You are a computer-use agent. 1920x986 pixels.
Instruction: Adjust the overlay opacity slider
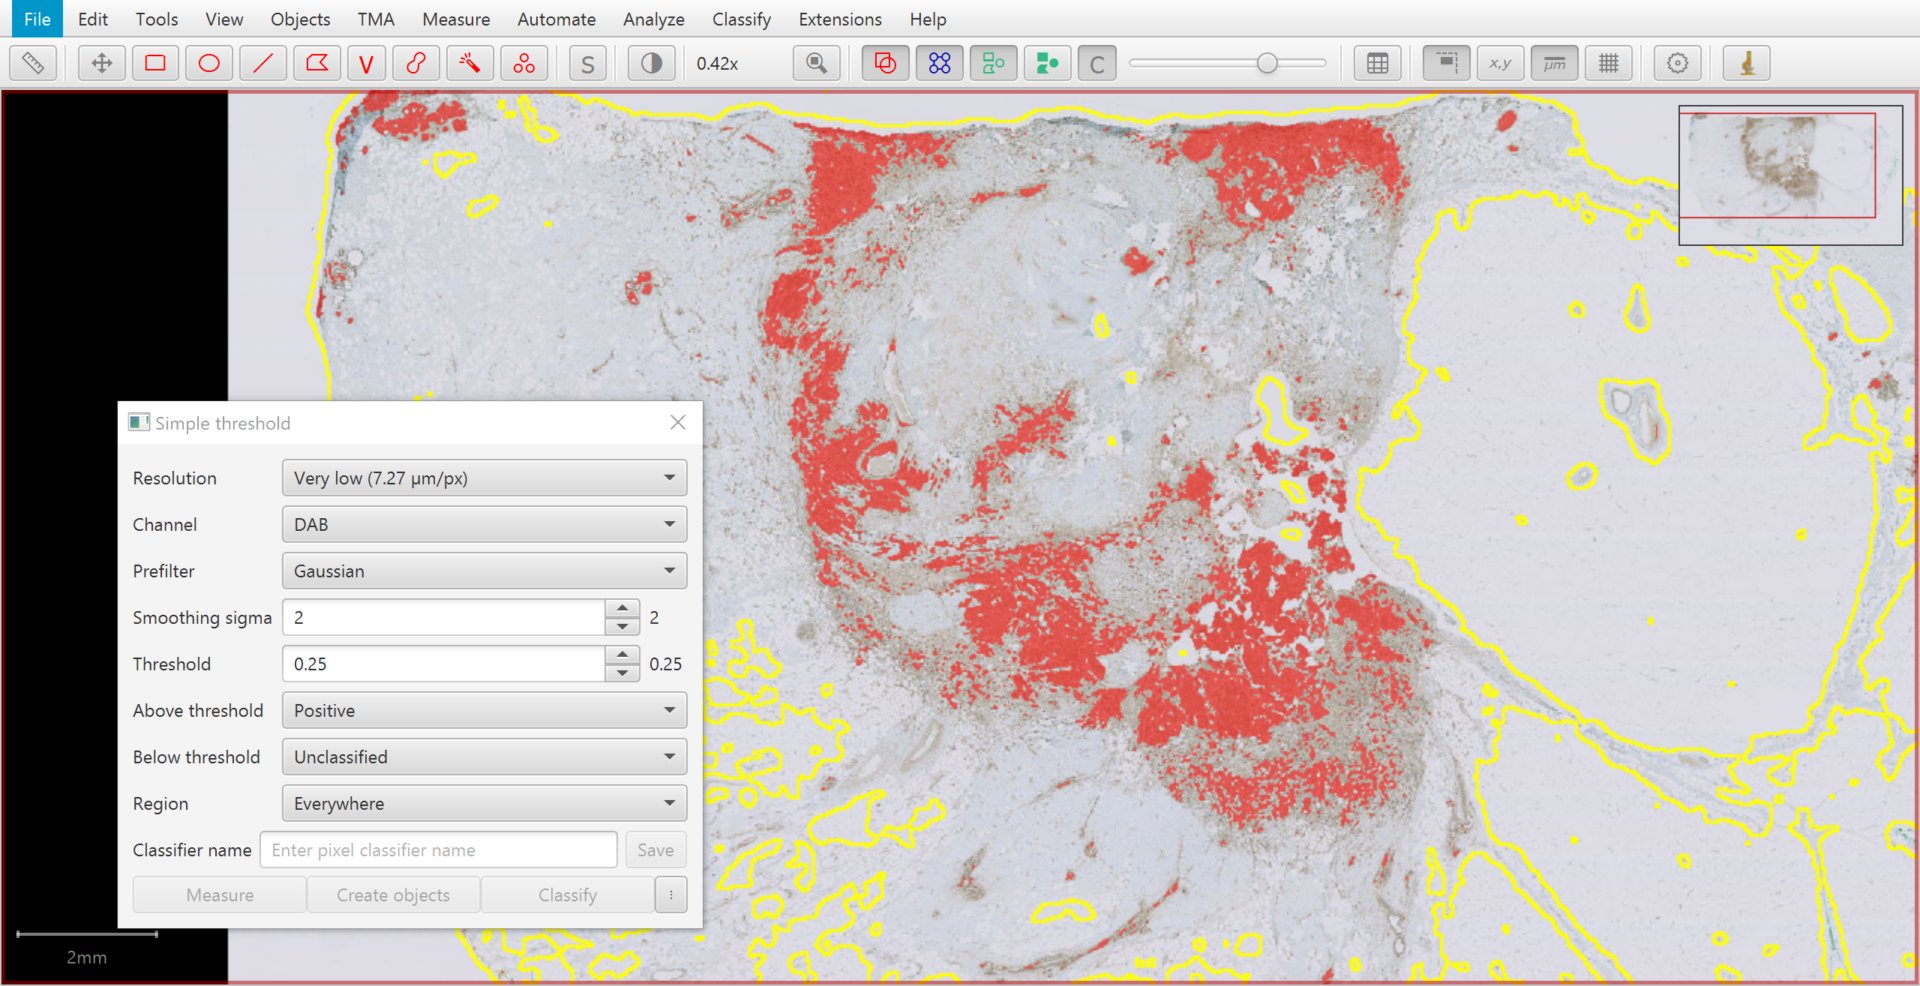tap(1227, 63)
